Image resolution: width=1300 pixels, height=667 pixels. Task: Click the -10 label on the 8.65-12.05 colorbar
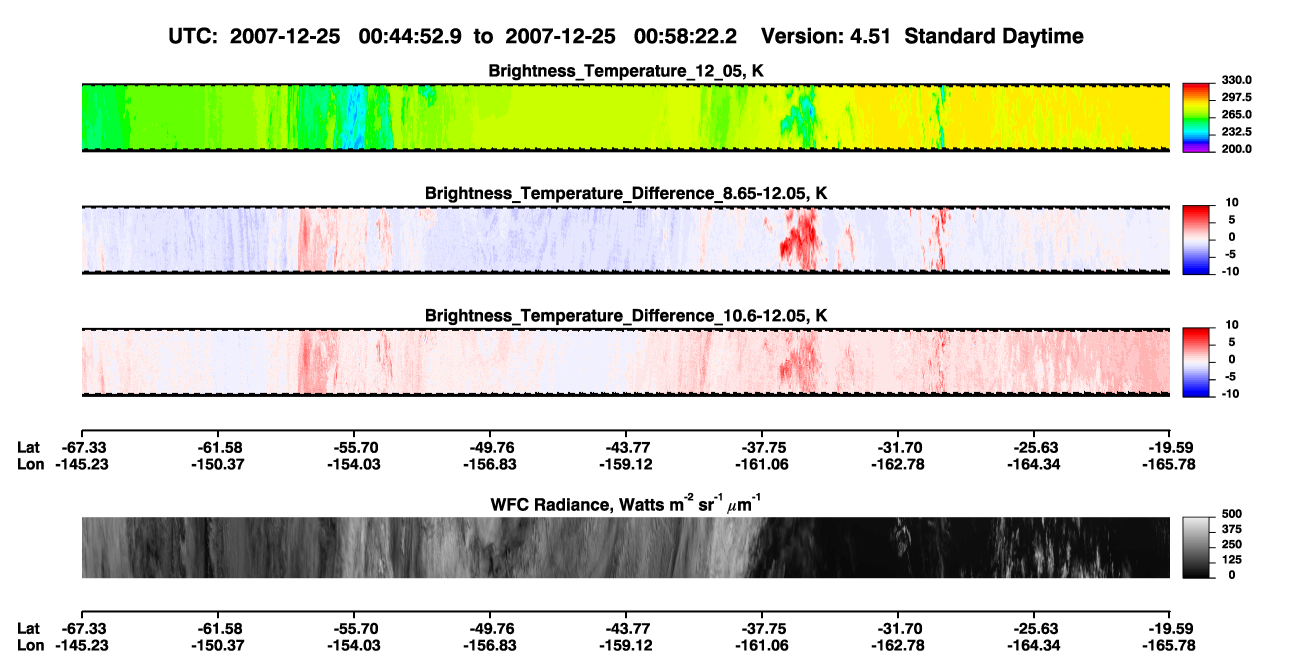coord(1229,271)
